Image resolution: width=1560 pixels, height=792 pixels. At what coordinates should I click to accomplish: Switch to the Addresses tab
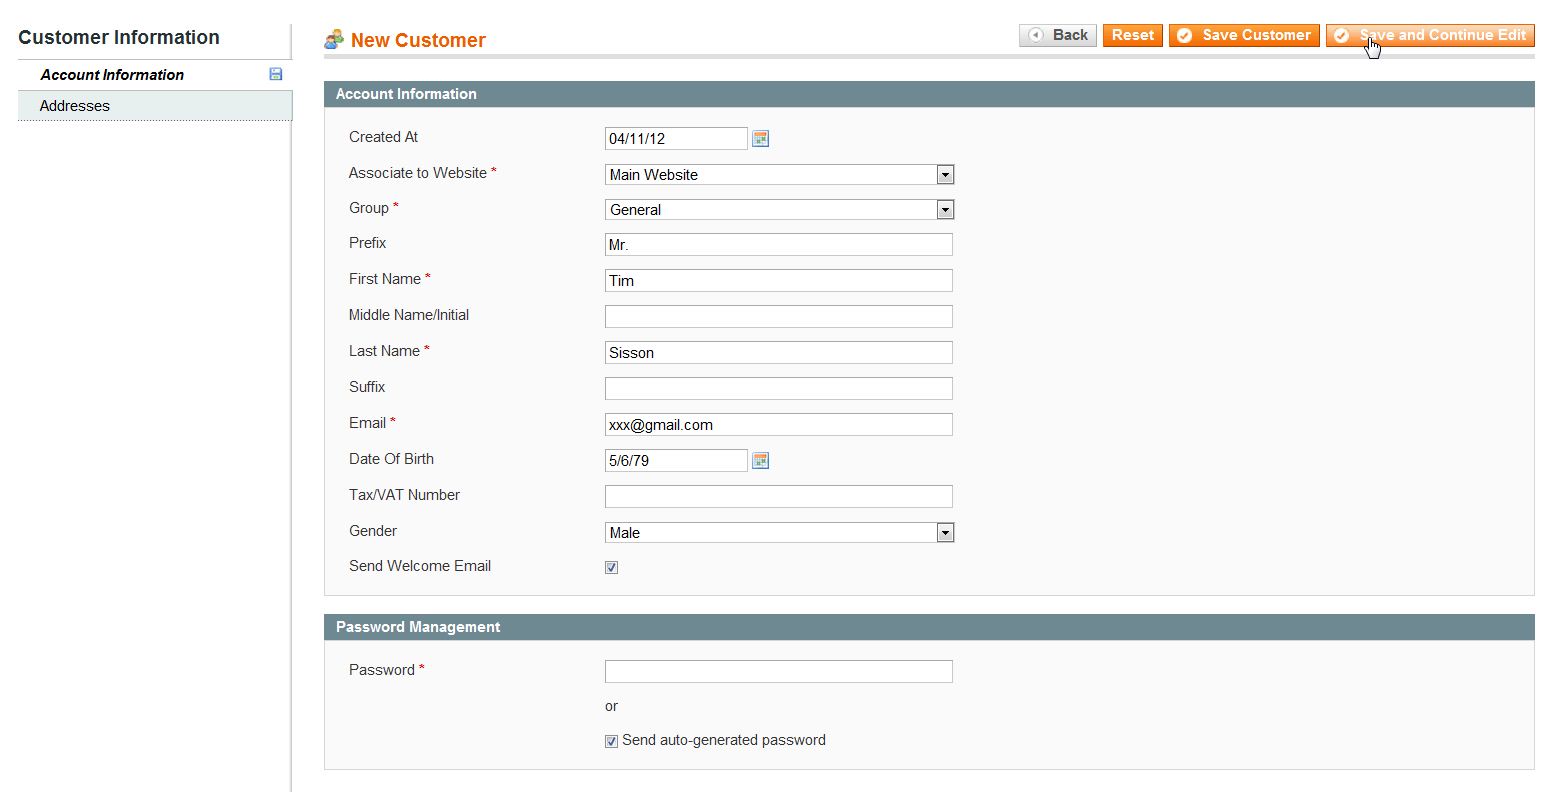click(x=75, y=106)
